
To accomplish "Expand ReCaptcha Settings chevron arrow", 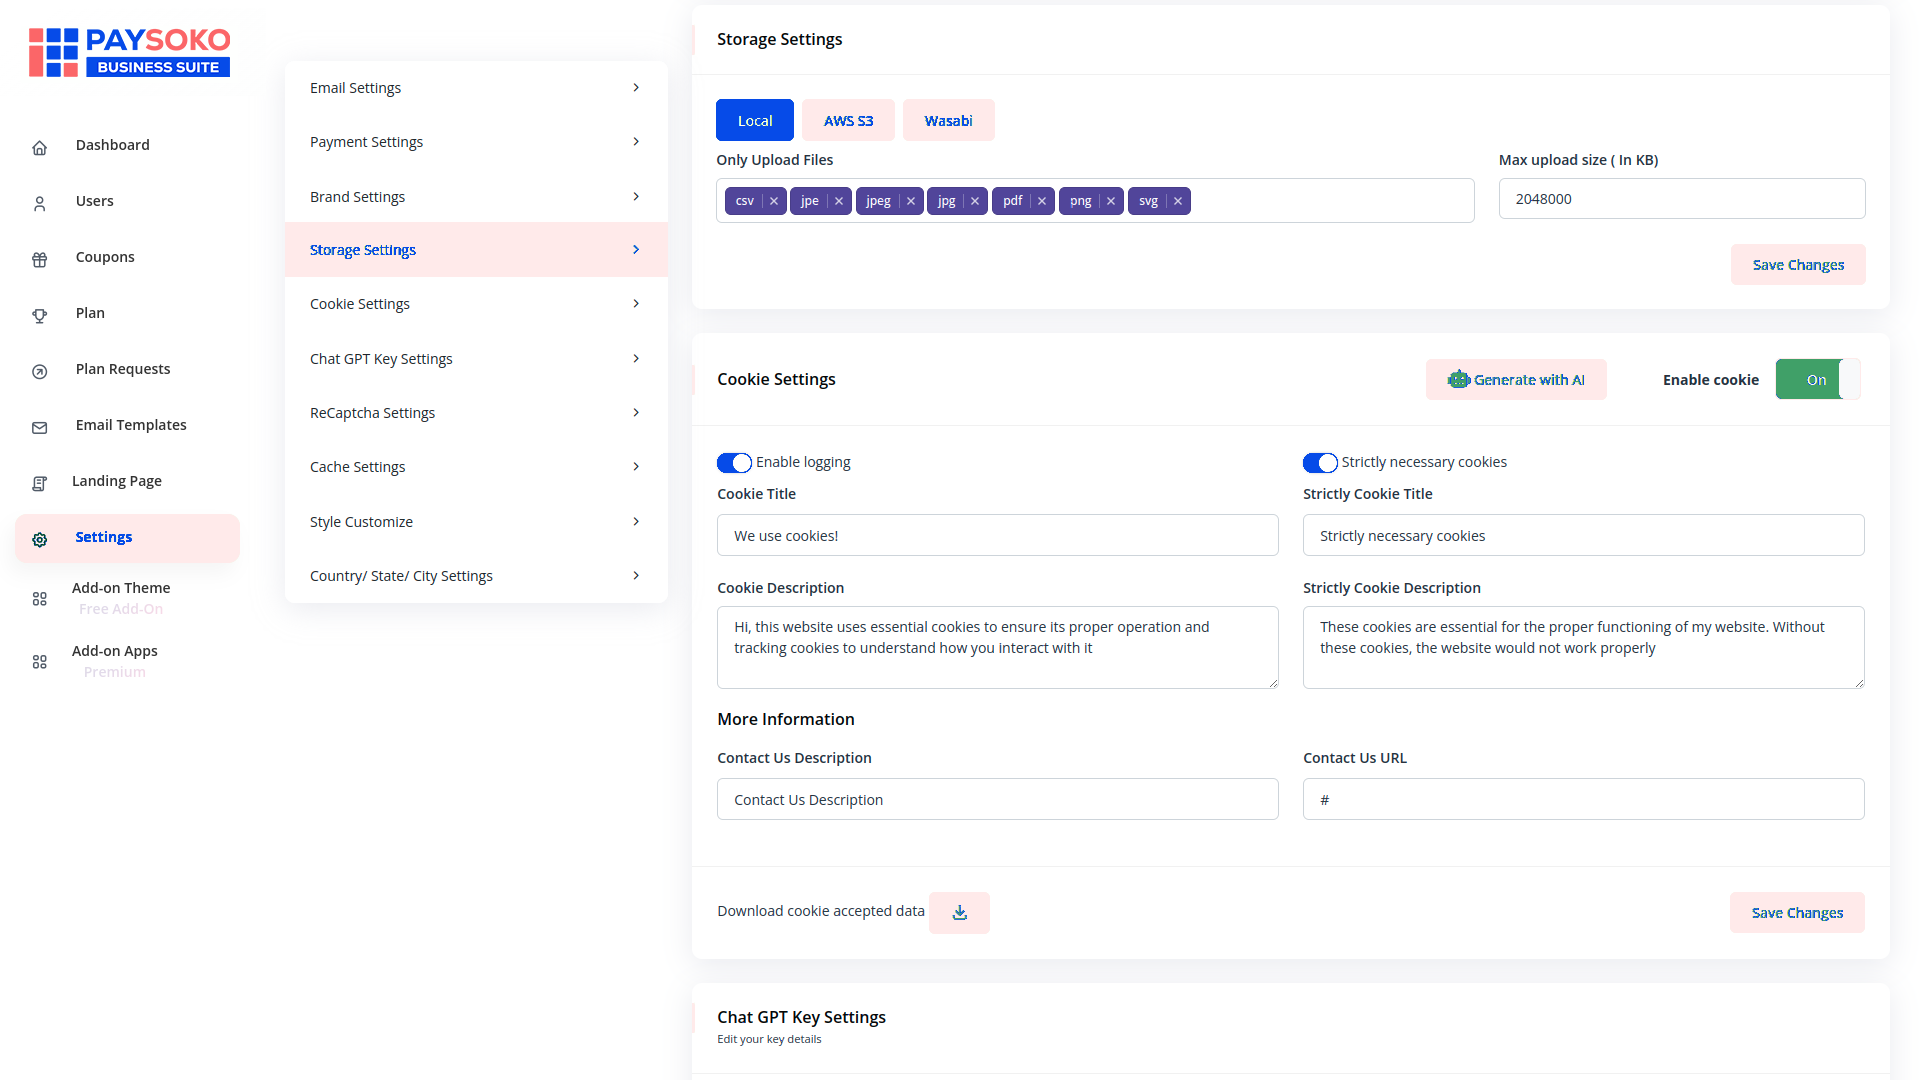I will coord(636,413).
